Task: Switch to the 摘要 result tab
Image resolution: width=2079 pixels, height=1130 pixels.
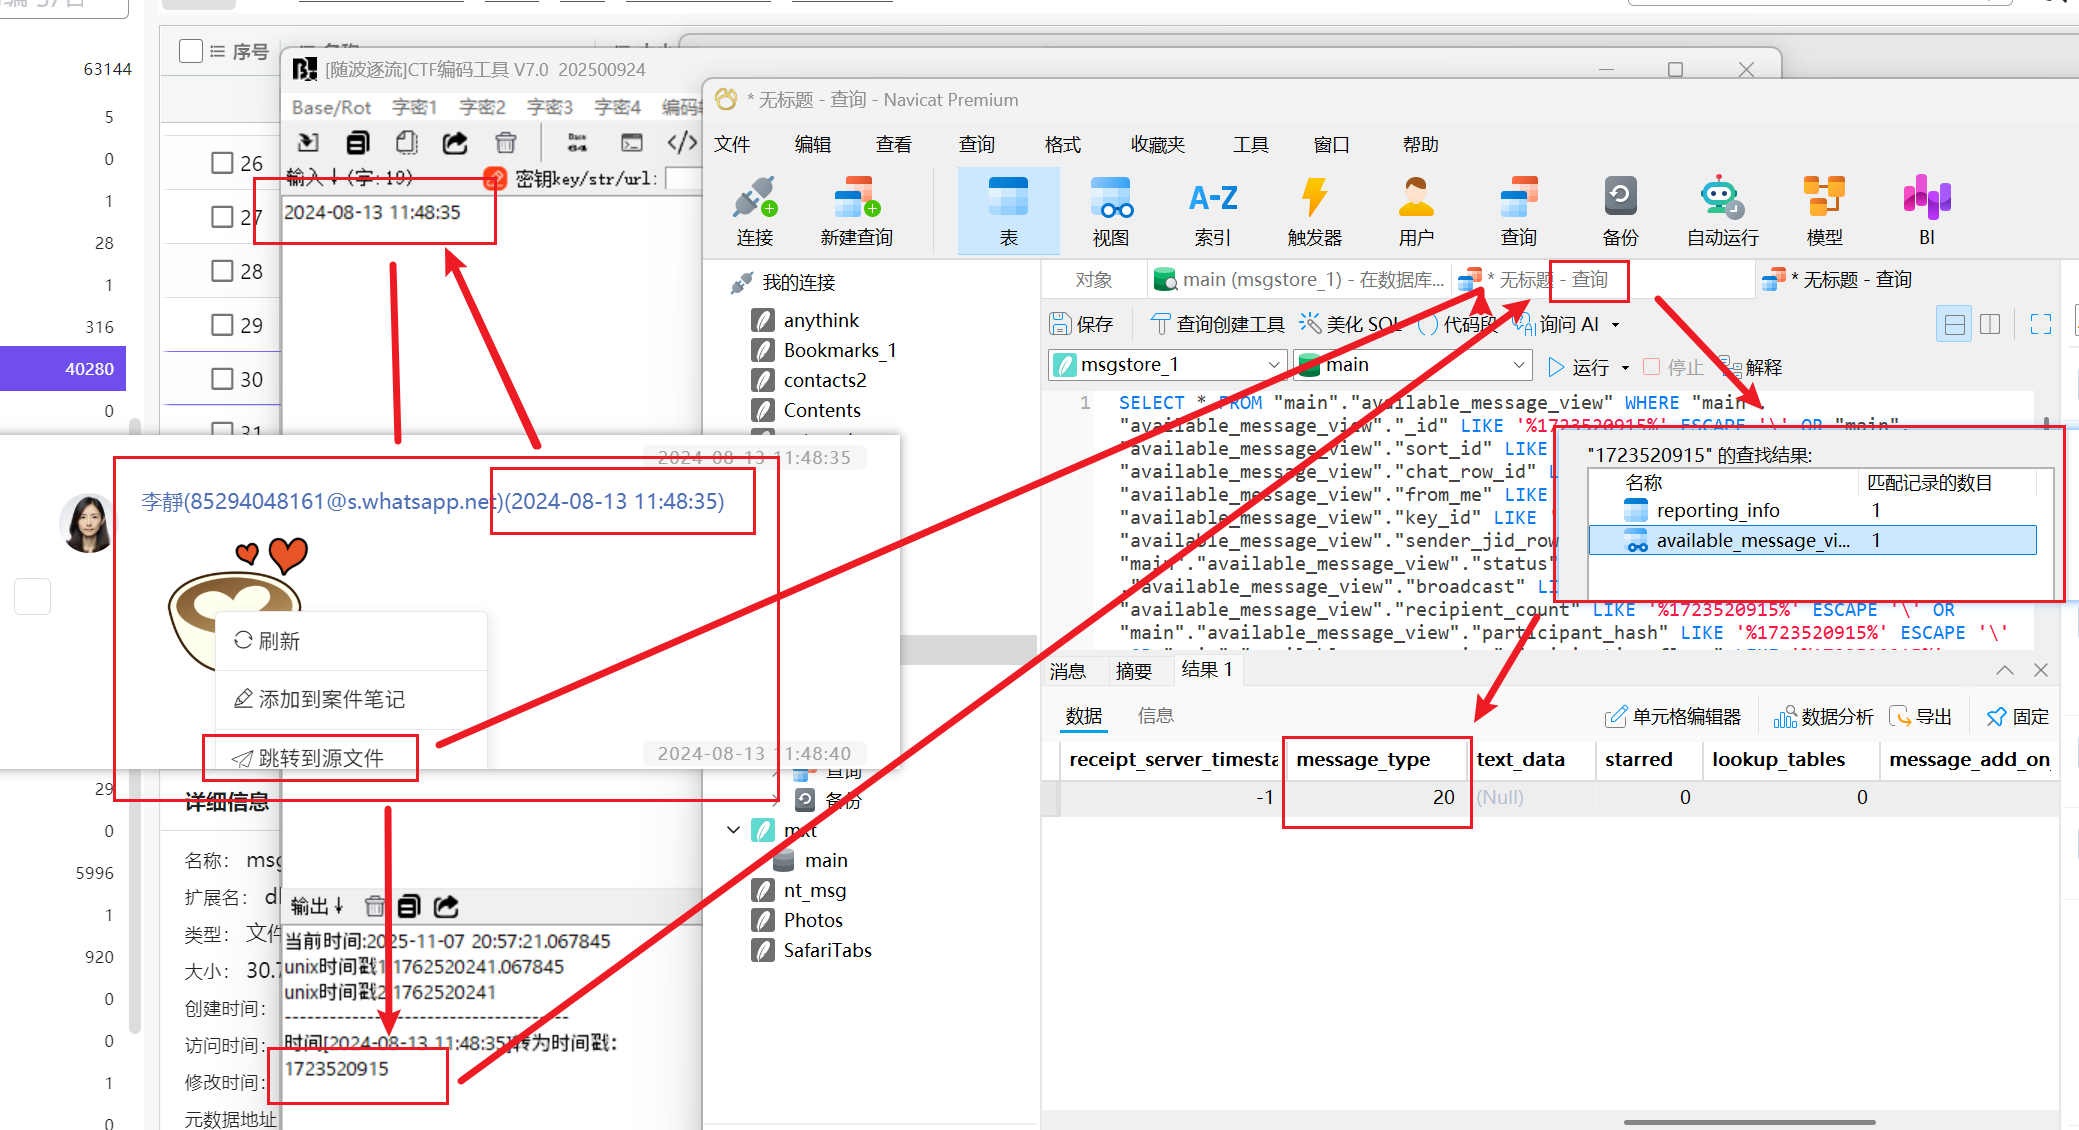Action: tap(1133, 671)
